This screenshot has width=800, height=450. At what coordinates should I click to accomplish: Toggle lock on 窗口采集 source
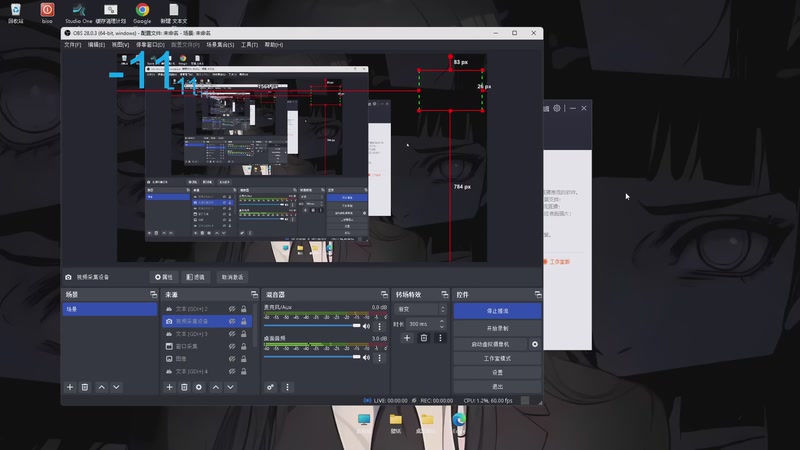tap(243, 346)
